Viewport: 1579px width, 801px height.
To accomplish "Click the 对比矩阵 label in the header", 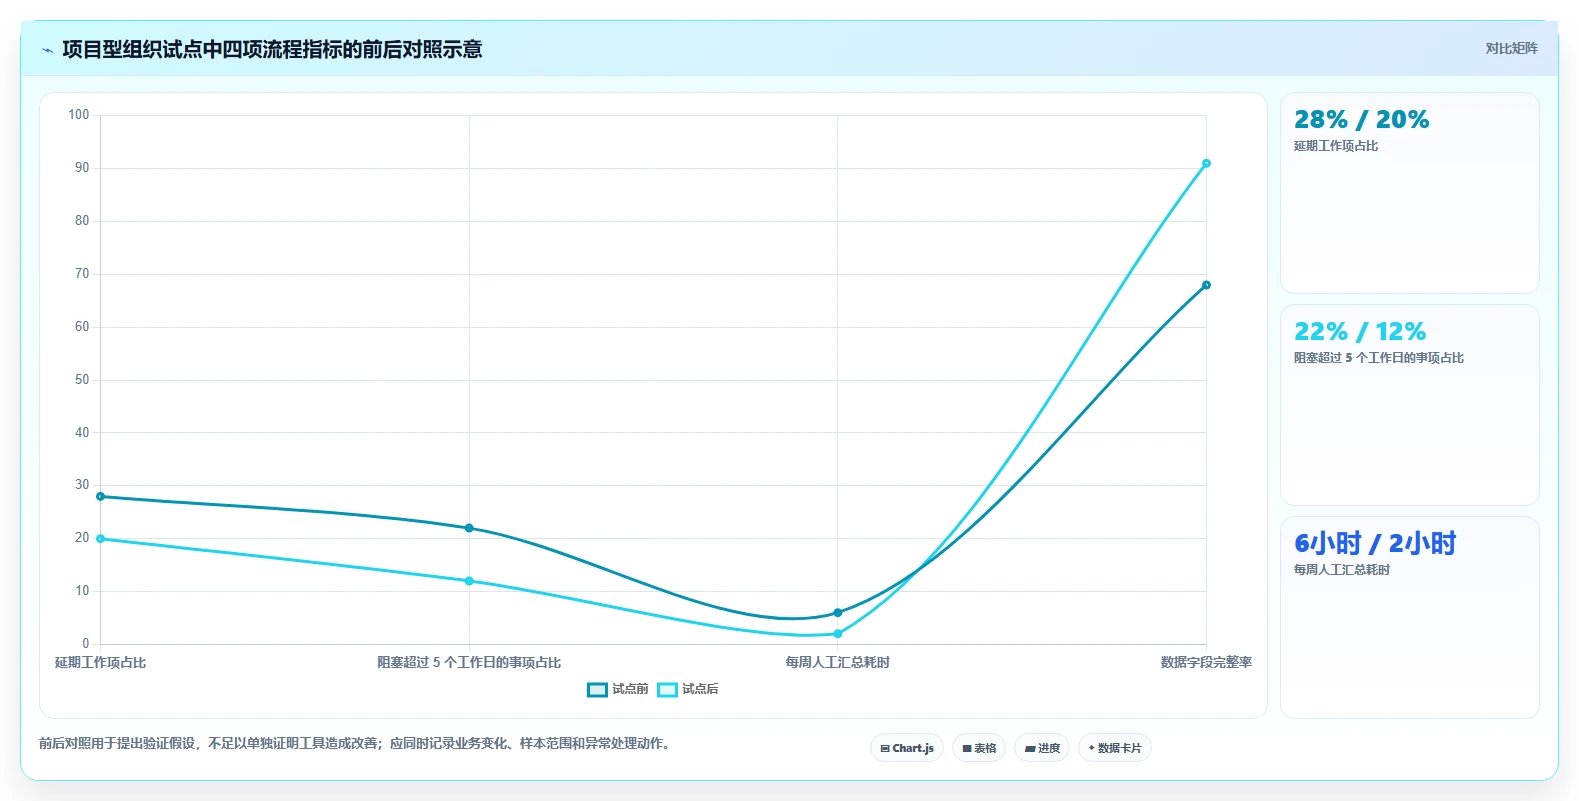I will [1511, 48].
